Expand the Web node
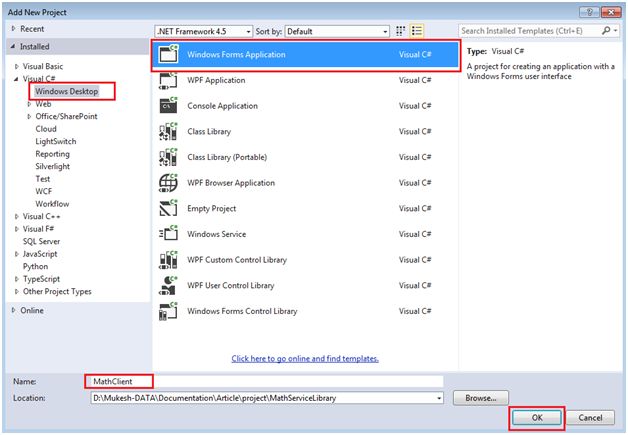 point(29,104)
